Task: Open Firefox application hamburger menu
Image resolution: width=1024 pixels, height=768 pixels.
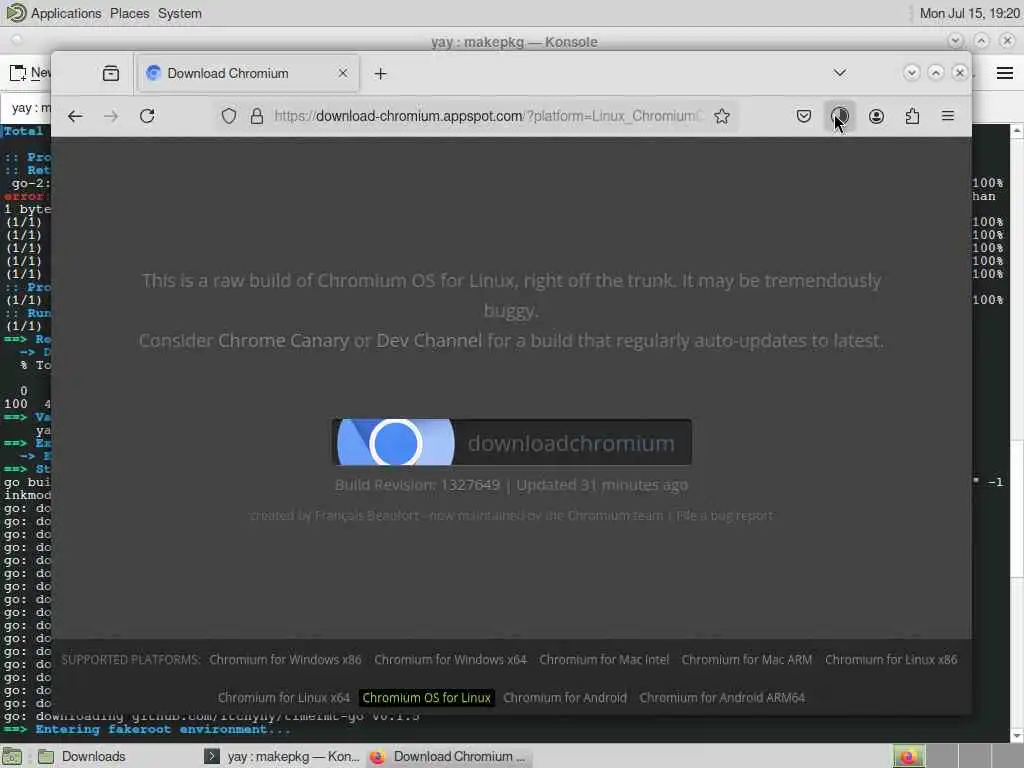Action: click(948, 116)
